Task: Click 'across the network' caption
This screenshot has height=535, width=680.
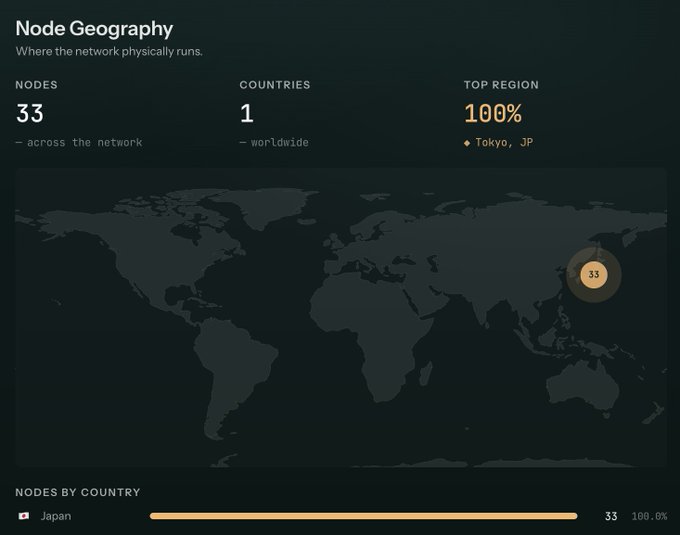Action: click(85, 143)
